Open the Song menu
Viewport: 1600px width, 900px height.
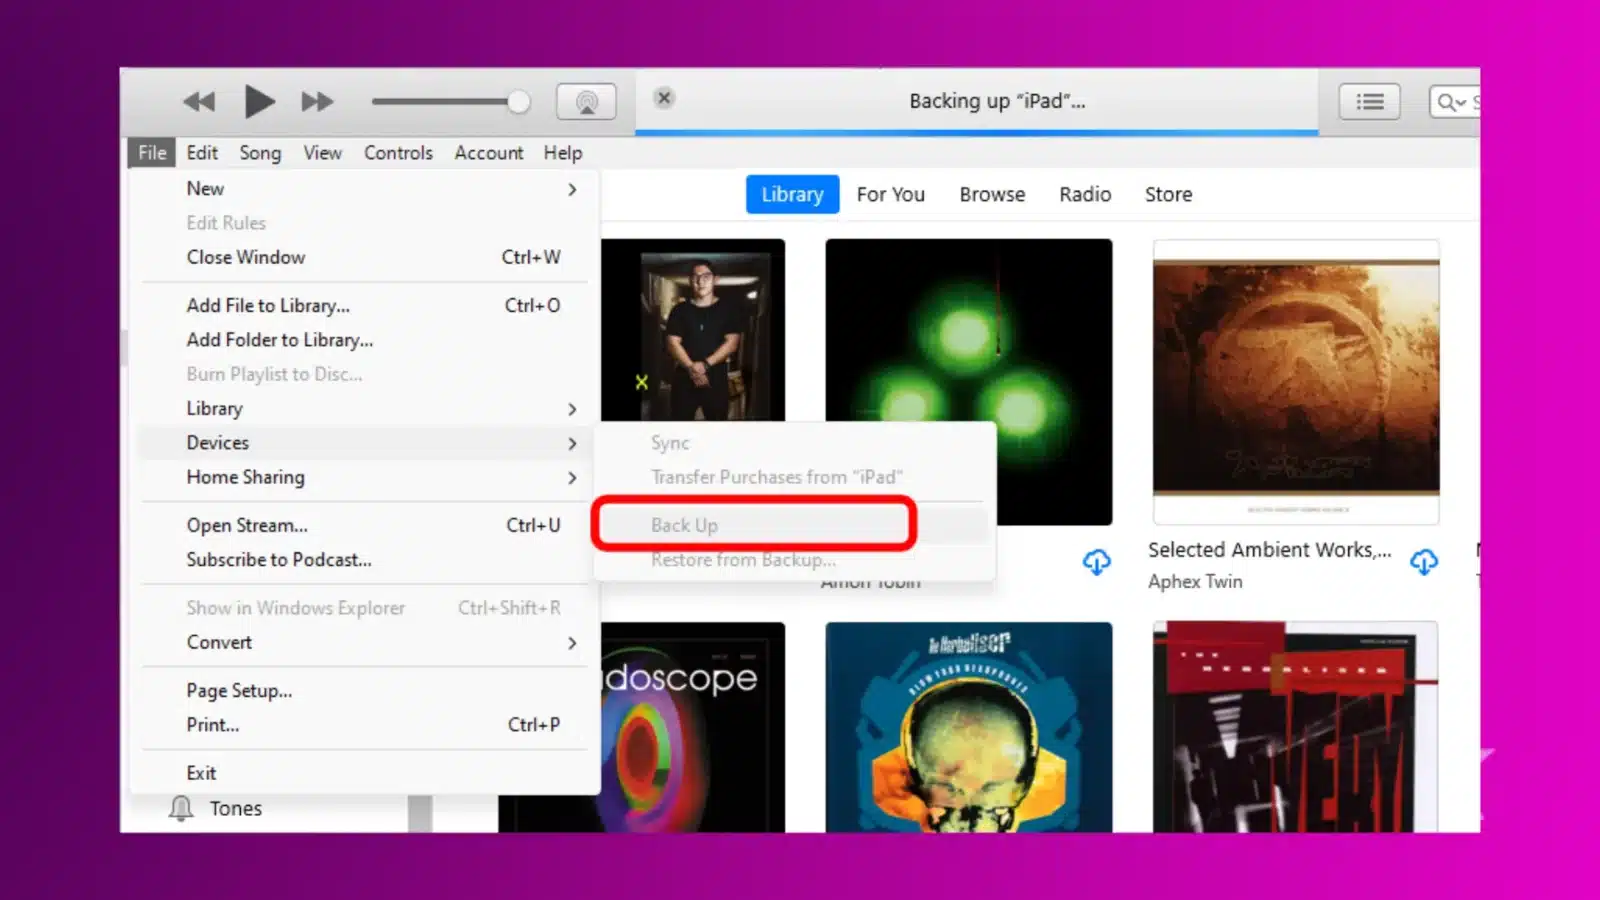pos(260,153)
